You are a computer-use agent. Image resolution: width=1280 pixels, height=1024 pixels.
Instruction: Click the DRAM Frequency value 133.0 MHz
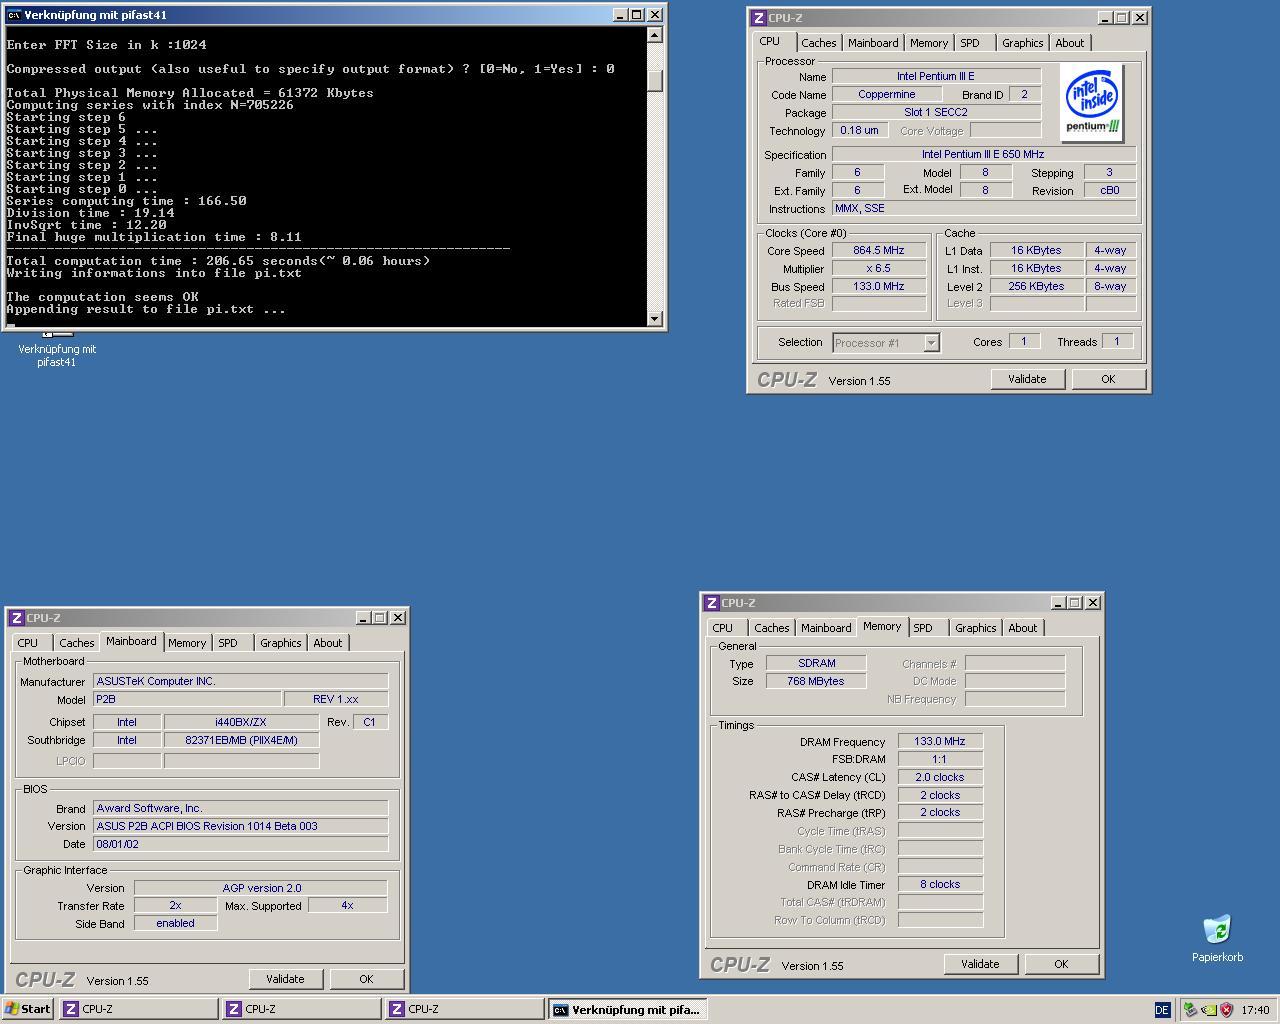click(x=940, y=741)
